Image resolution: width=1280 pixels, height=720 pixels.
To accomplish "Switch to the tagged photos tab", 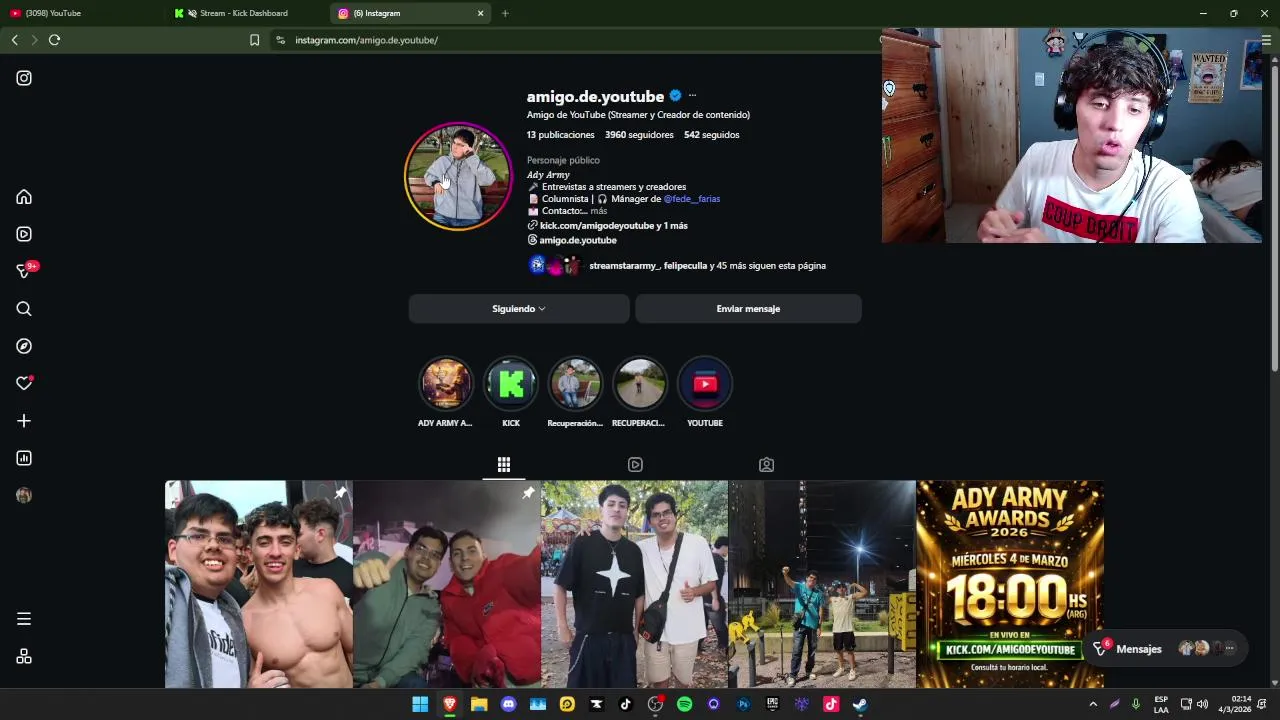I will 766,465.
